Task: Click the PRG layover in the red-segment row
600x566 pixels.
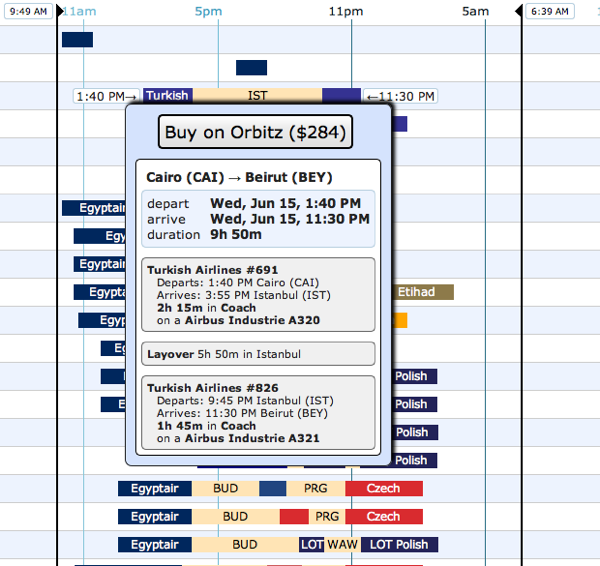Action: click(327, 516)
